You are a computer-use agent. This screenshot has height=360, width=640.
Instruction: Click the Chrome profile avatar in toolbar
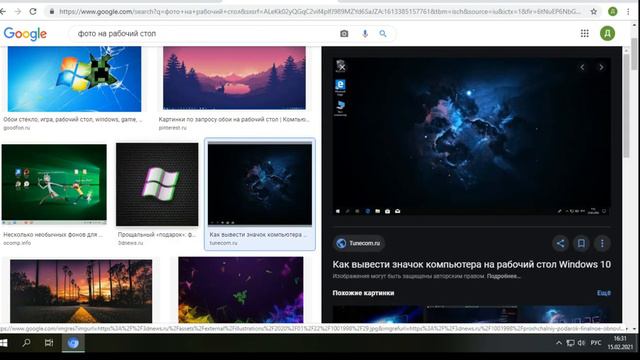coord(612,12)
